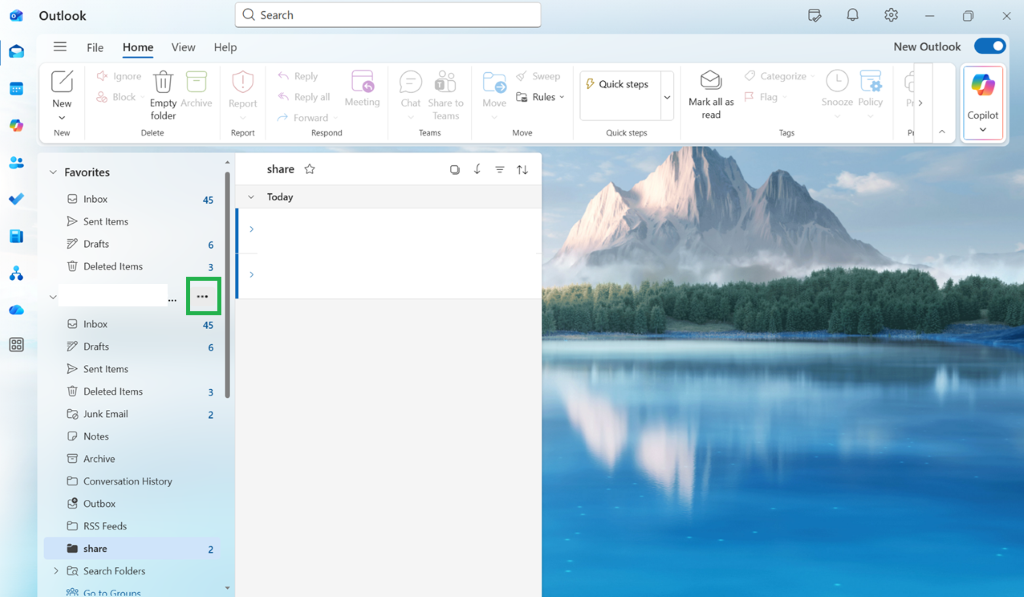This screenshot has height=597, width=1024.
Task: Open the Org Explorer sidebar icon
Action: click(x=16, y=273)
